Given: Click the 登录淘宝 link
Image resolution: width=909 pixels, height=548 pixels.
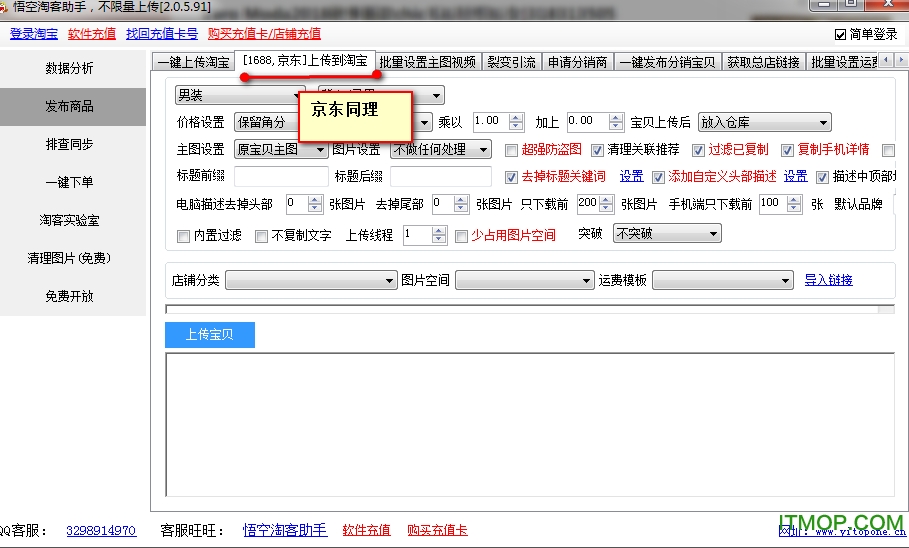Looking at the screenshot, I should pyautogui.click(x=34, y=34).
